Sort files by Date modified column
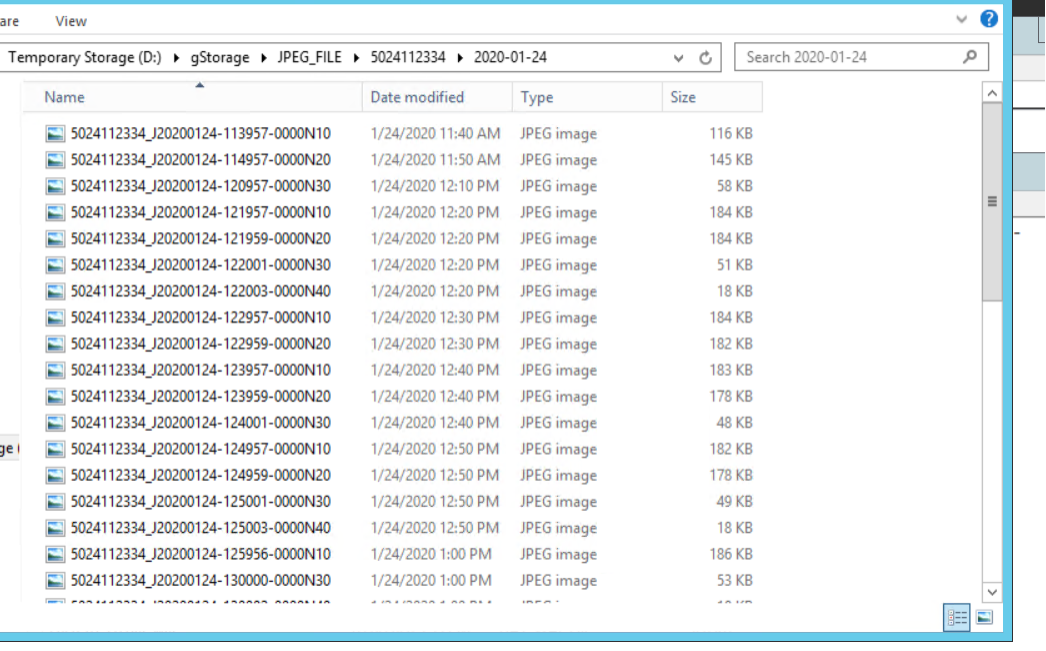The width and height of the screenshot is (1046, 651). [x=438, y=97]
